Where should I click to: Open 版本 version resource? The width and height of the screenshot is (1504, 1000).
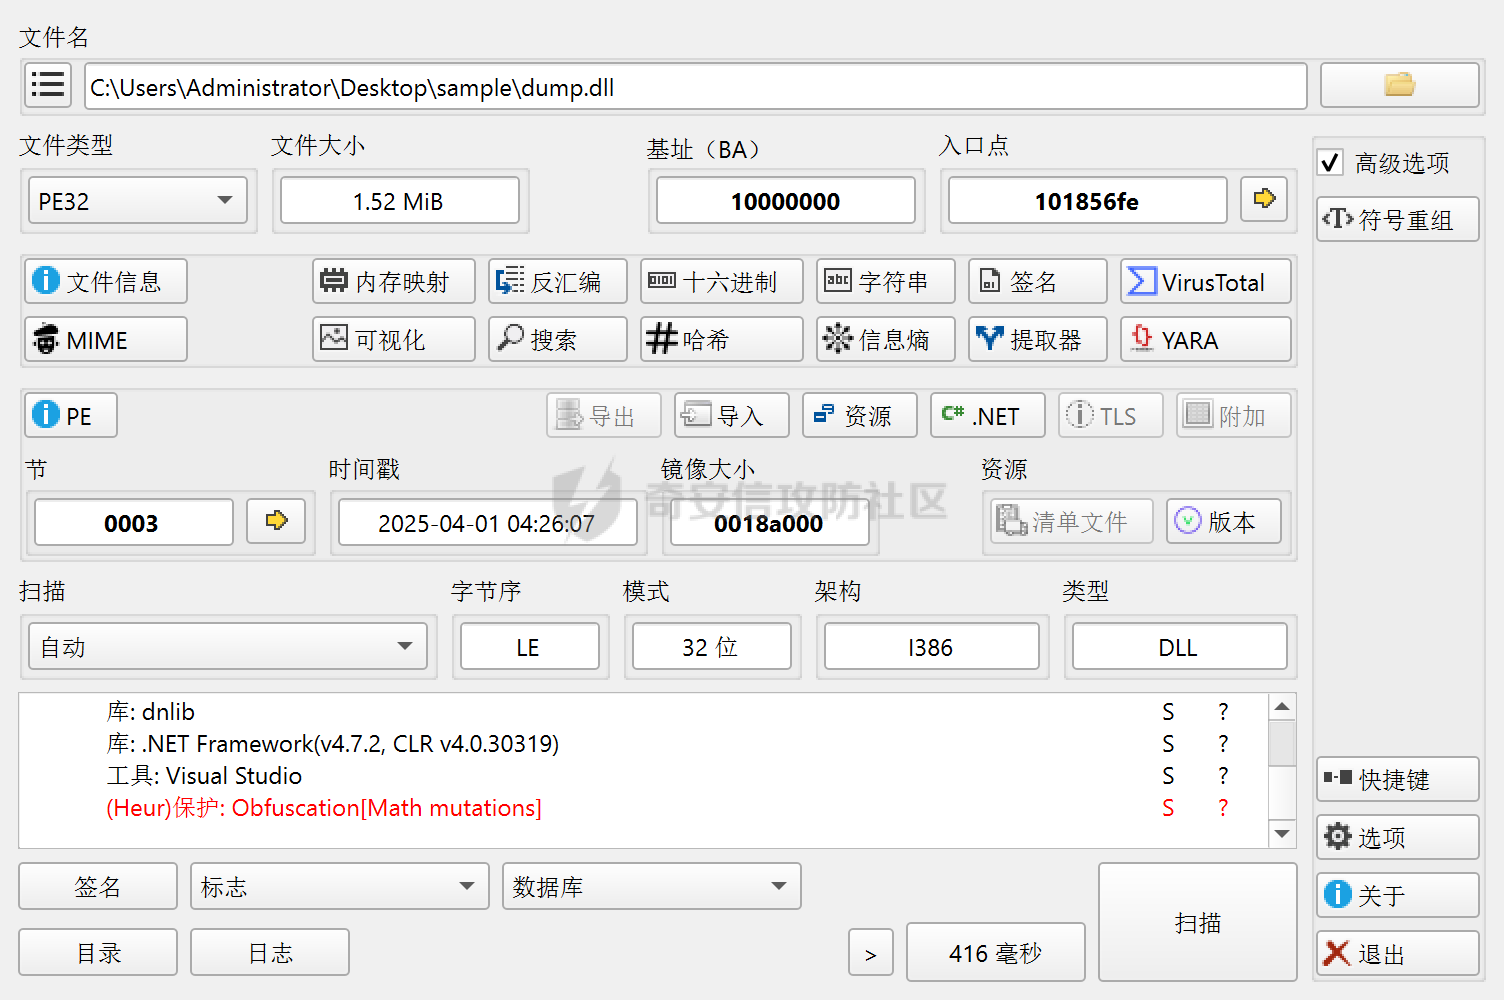click(1224, 521)
